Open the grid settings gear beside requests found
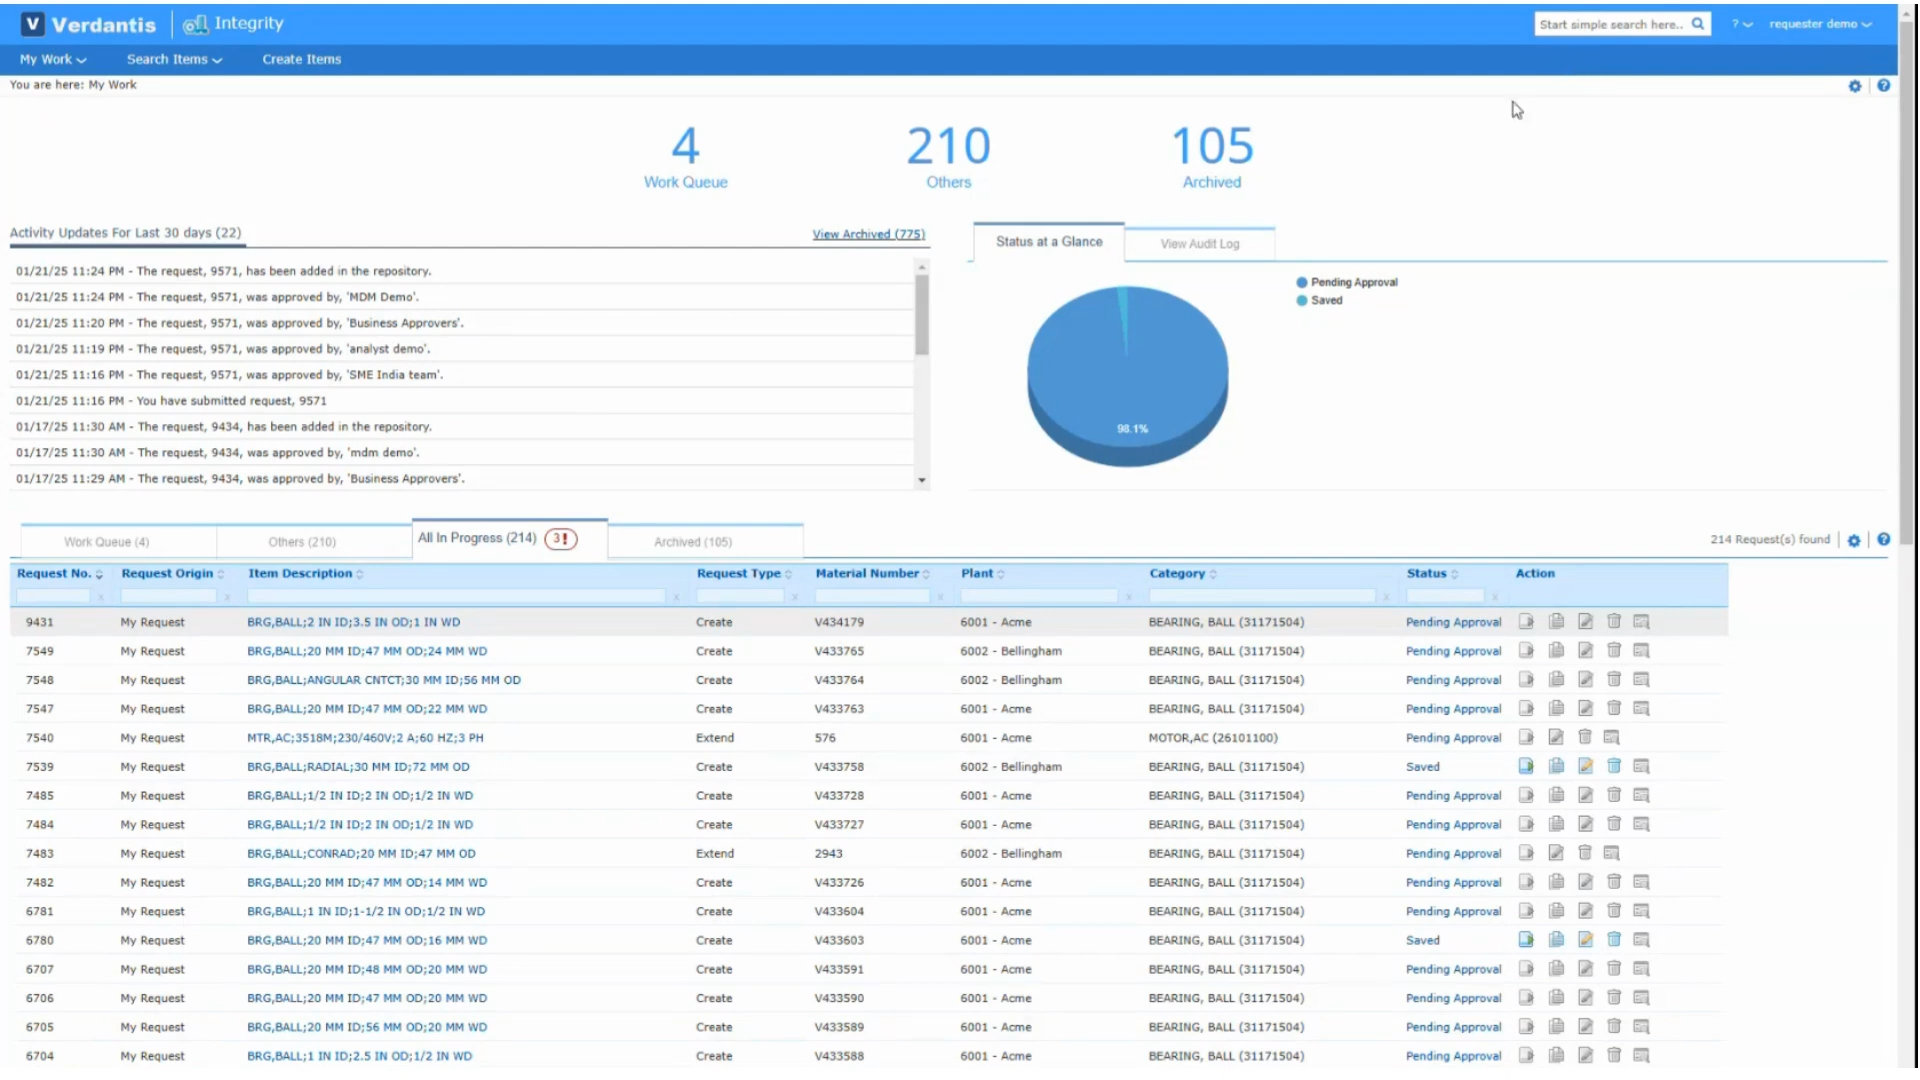Screen dimensions: 1920x1080 [x=1854, y=540]
